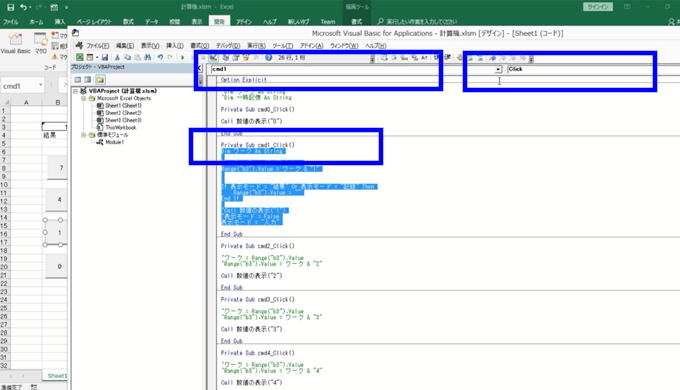Select Sheet1 (Sheet1) in project tree
The width and height of the screenshot is (680, 390).
pyautogui.click(x=123, y=106)
